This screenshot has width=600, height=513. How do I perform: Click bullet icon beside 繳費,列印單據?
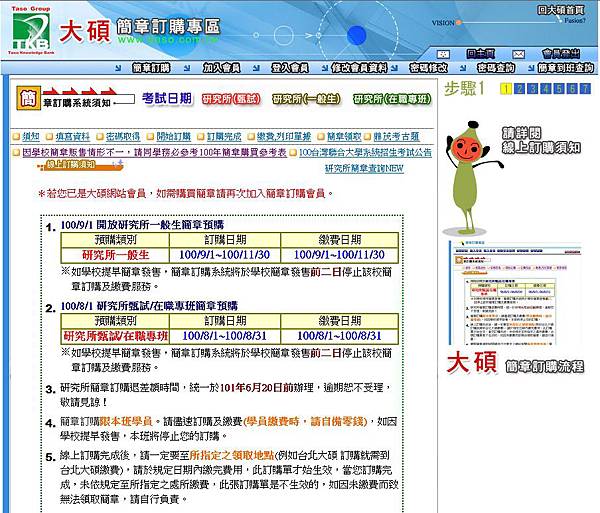pos(251,137)
